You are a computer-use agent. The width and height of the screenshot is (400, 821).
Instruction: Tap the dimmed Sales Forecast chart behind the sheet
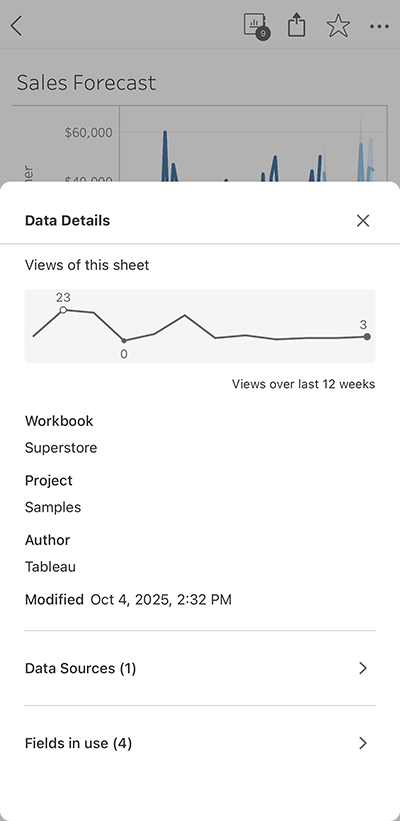click(200, 143)
